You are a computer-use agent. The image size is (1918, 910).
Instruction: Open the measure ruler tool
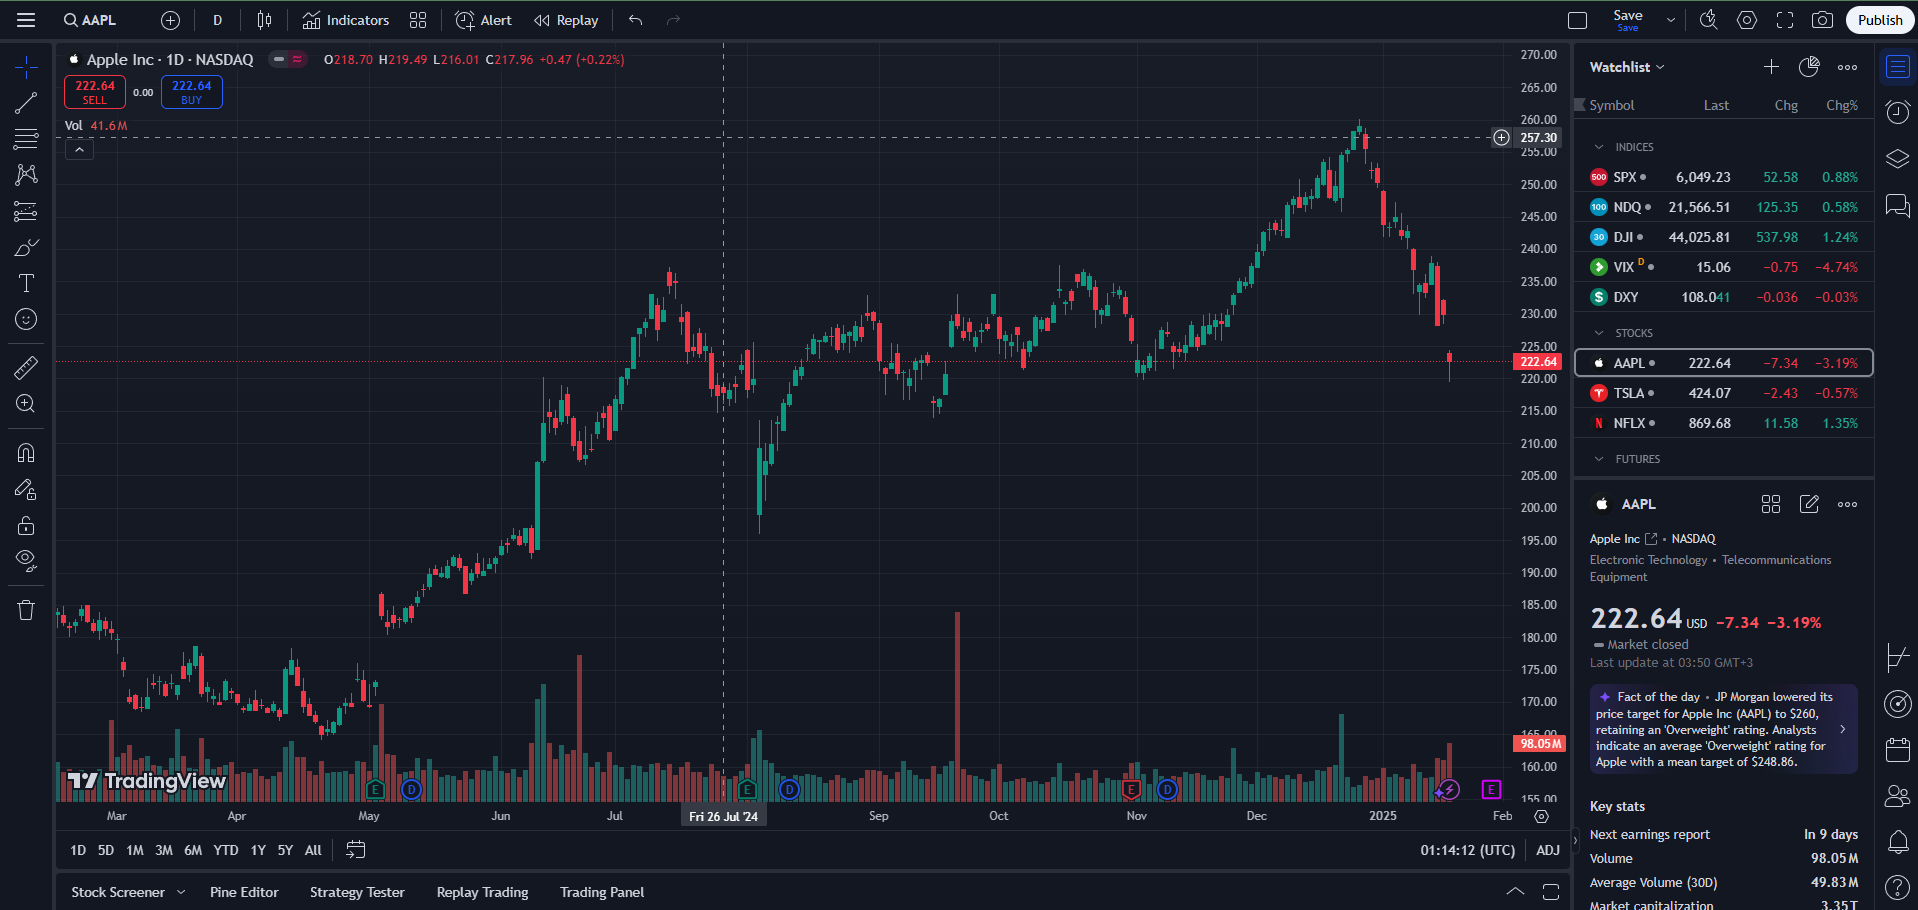click(26, 368)
